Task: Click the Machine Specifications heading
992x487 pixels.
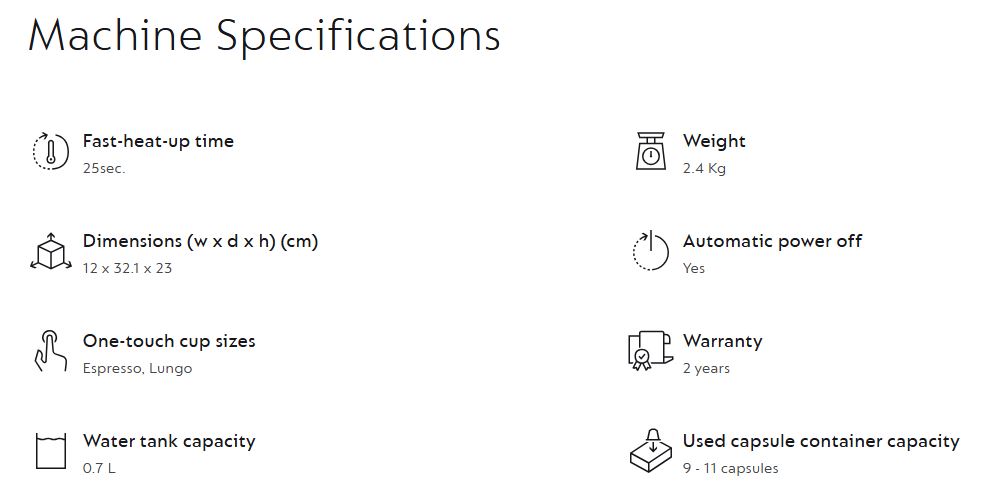Action: coord(264,36)
